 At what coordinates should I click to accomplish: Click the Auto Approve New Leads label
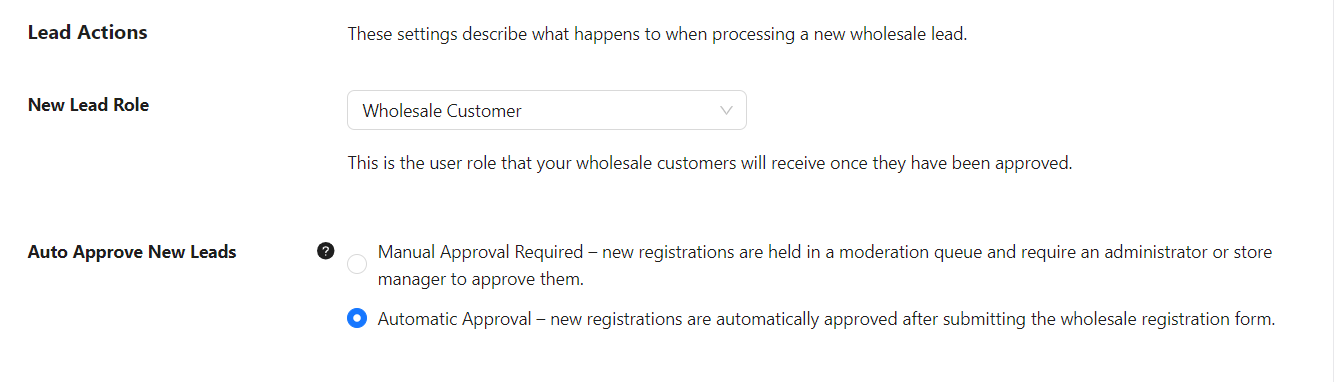[132, 252]
